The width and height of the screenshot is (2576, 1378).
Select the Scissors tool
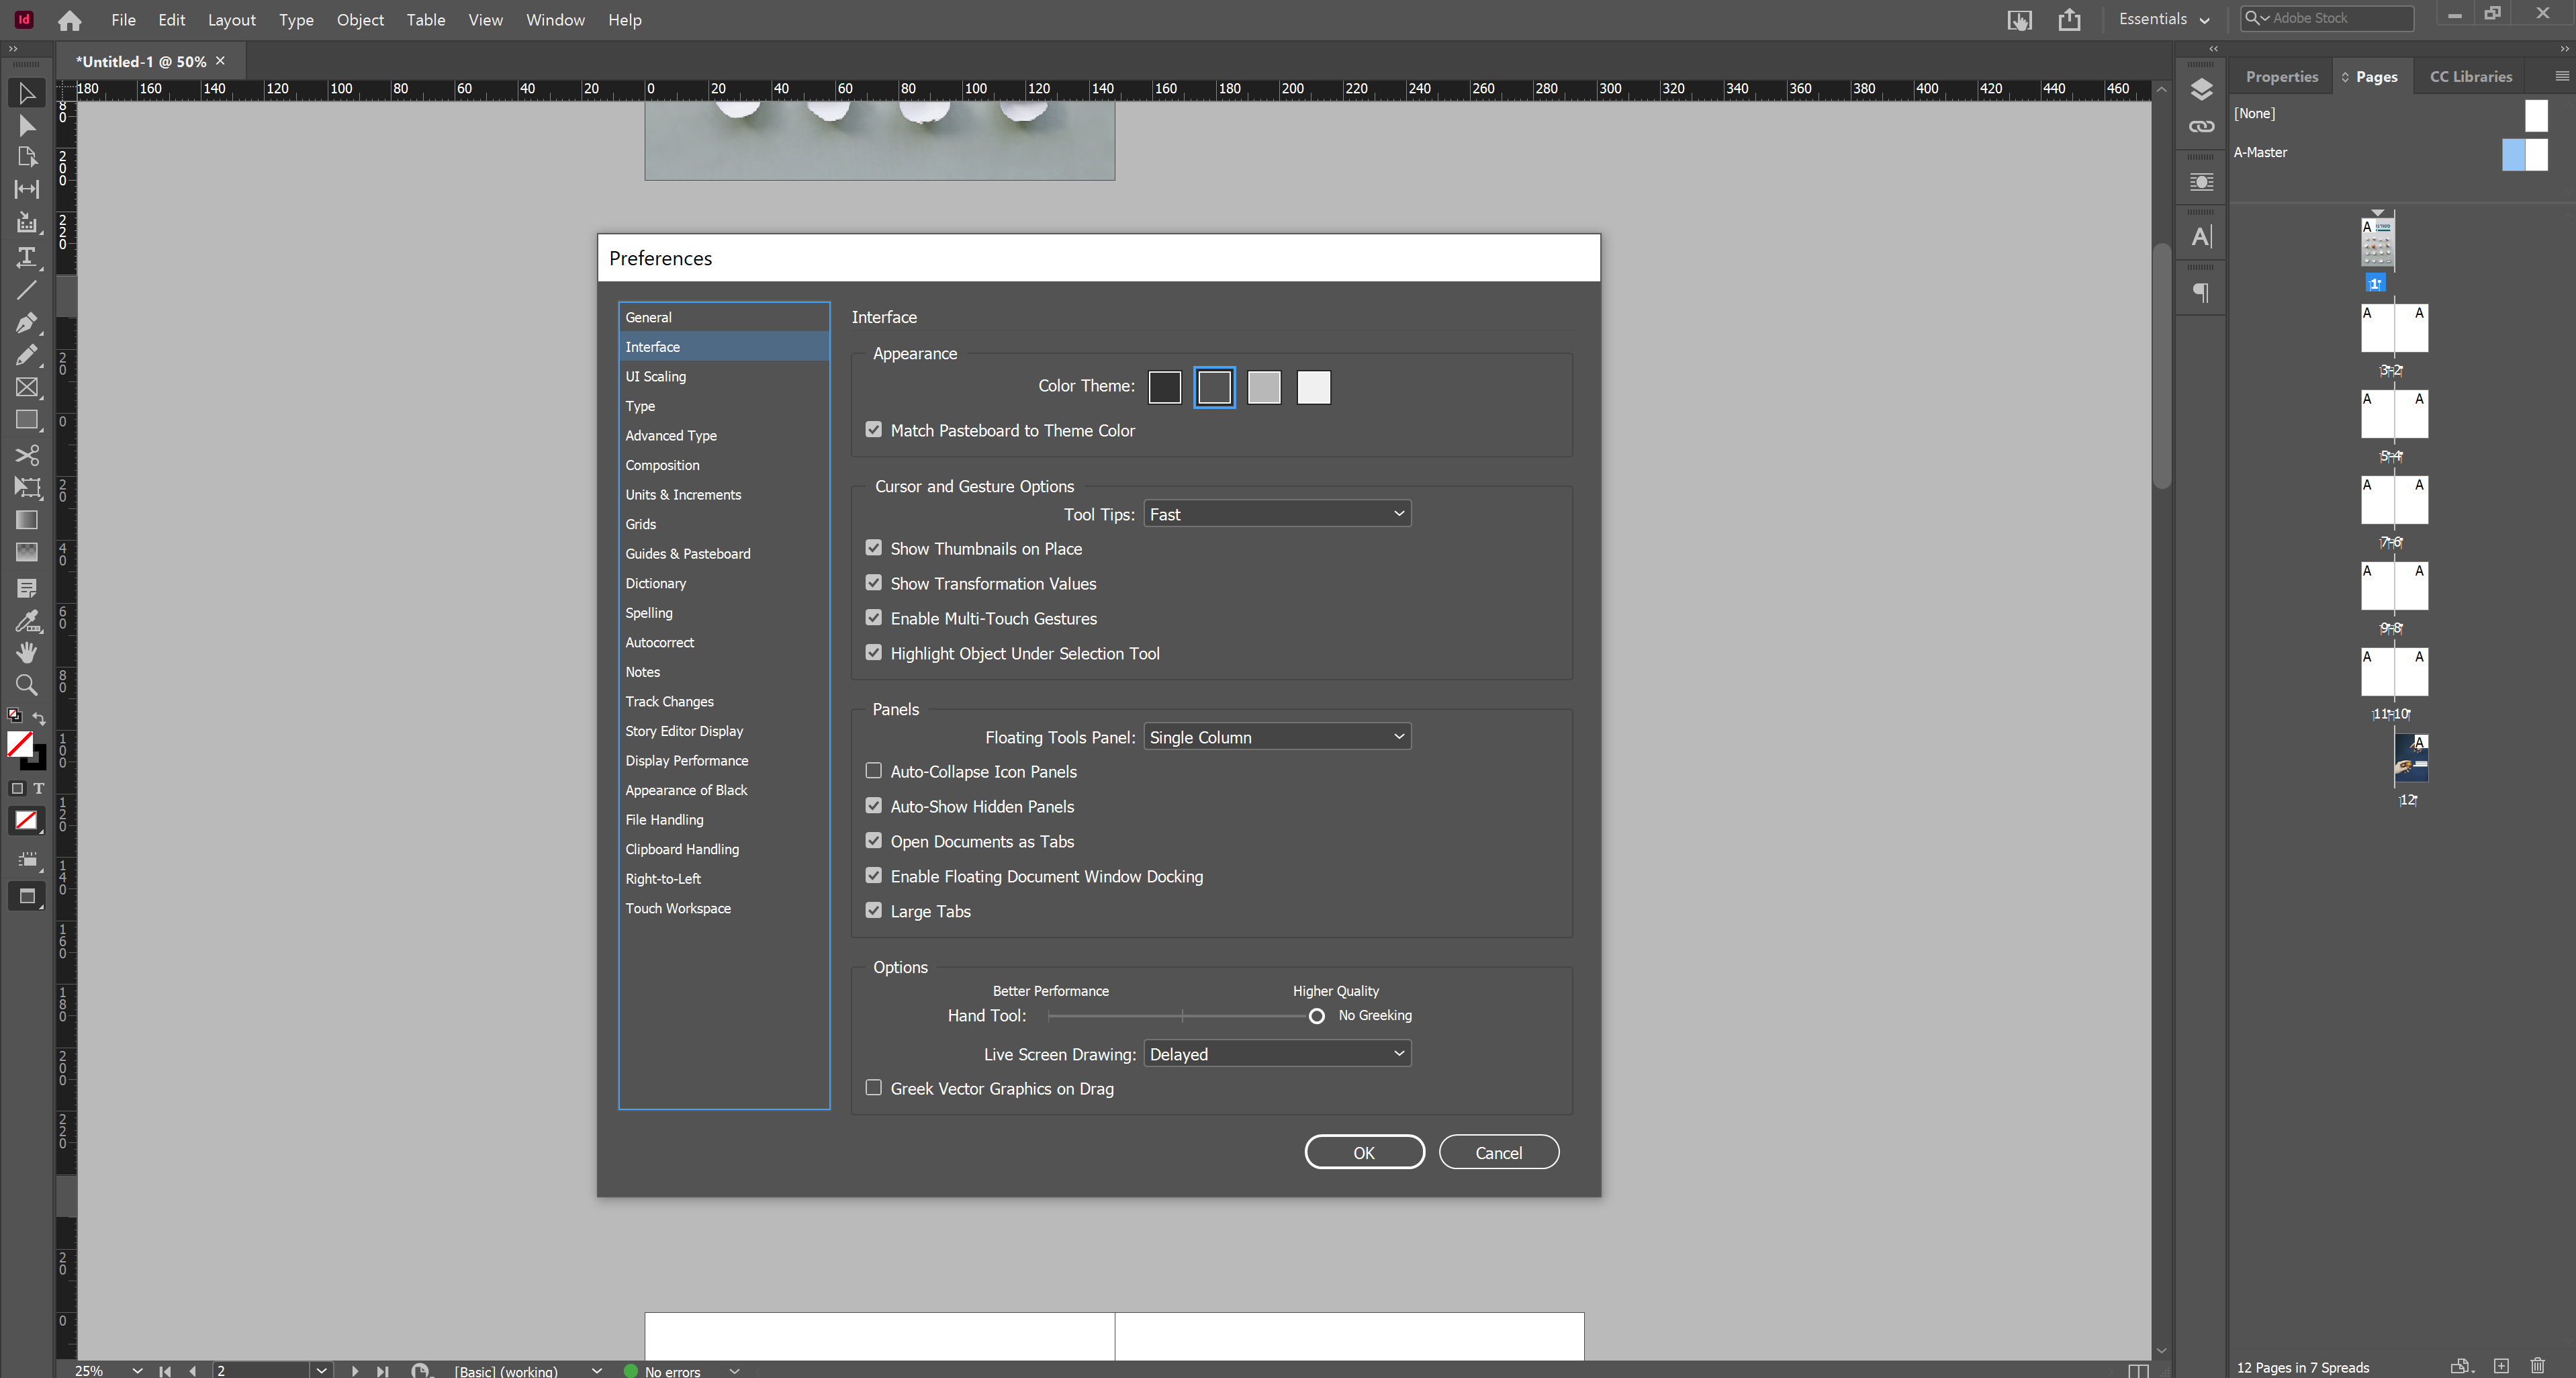tap(26, 455)
